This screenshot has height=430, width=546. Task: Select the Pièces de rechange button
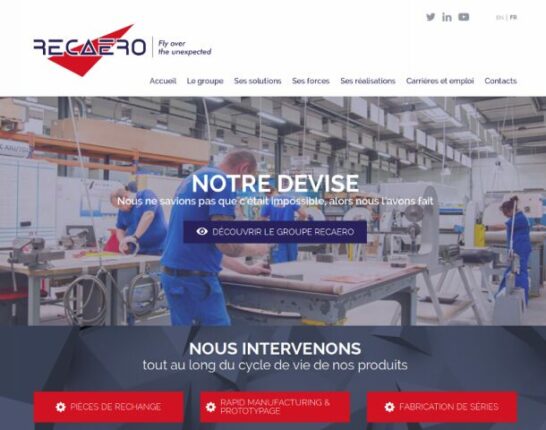click(108, 407)
